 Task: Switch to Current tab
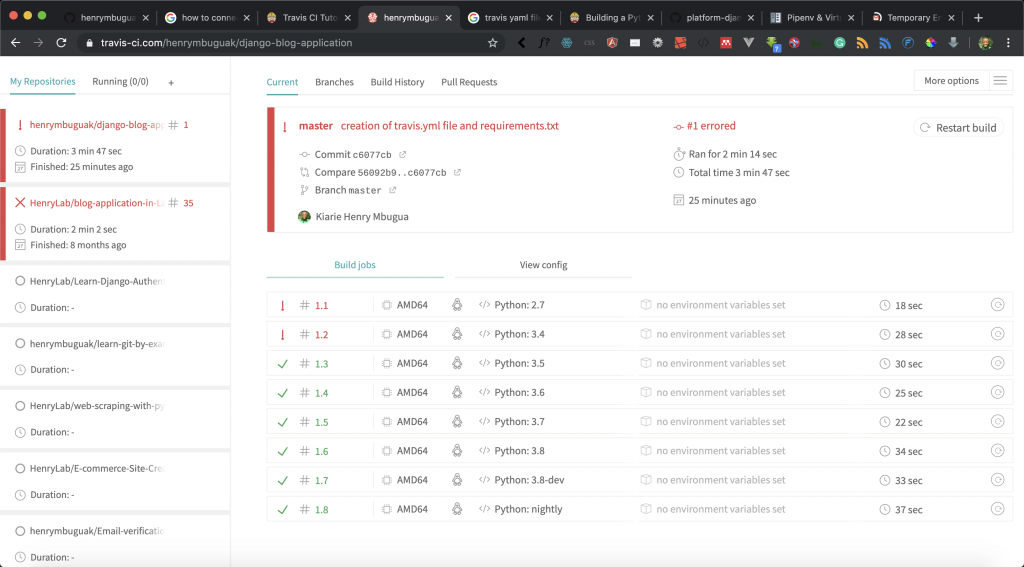click(x=282, y=82)
